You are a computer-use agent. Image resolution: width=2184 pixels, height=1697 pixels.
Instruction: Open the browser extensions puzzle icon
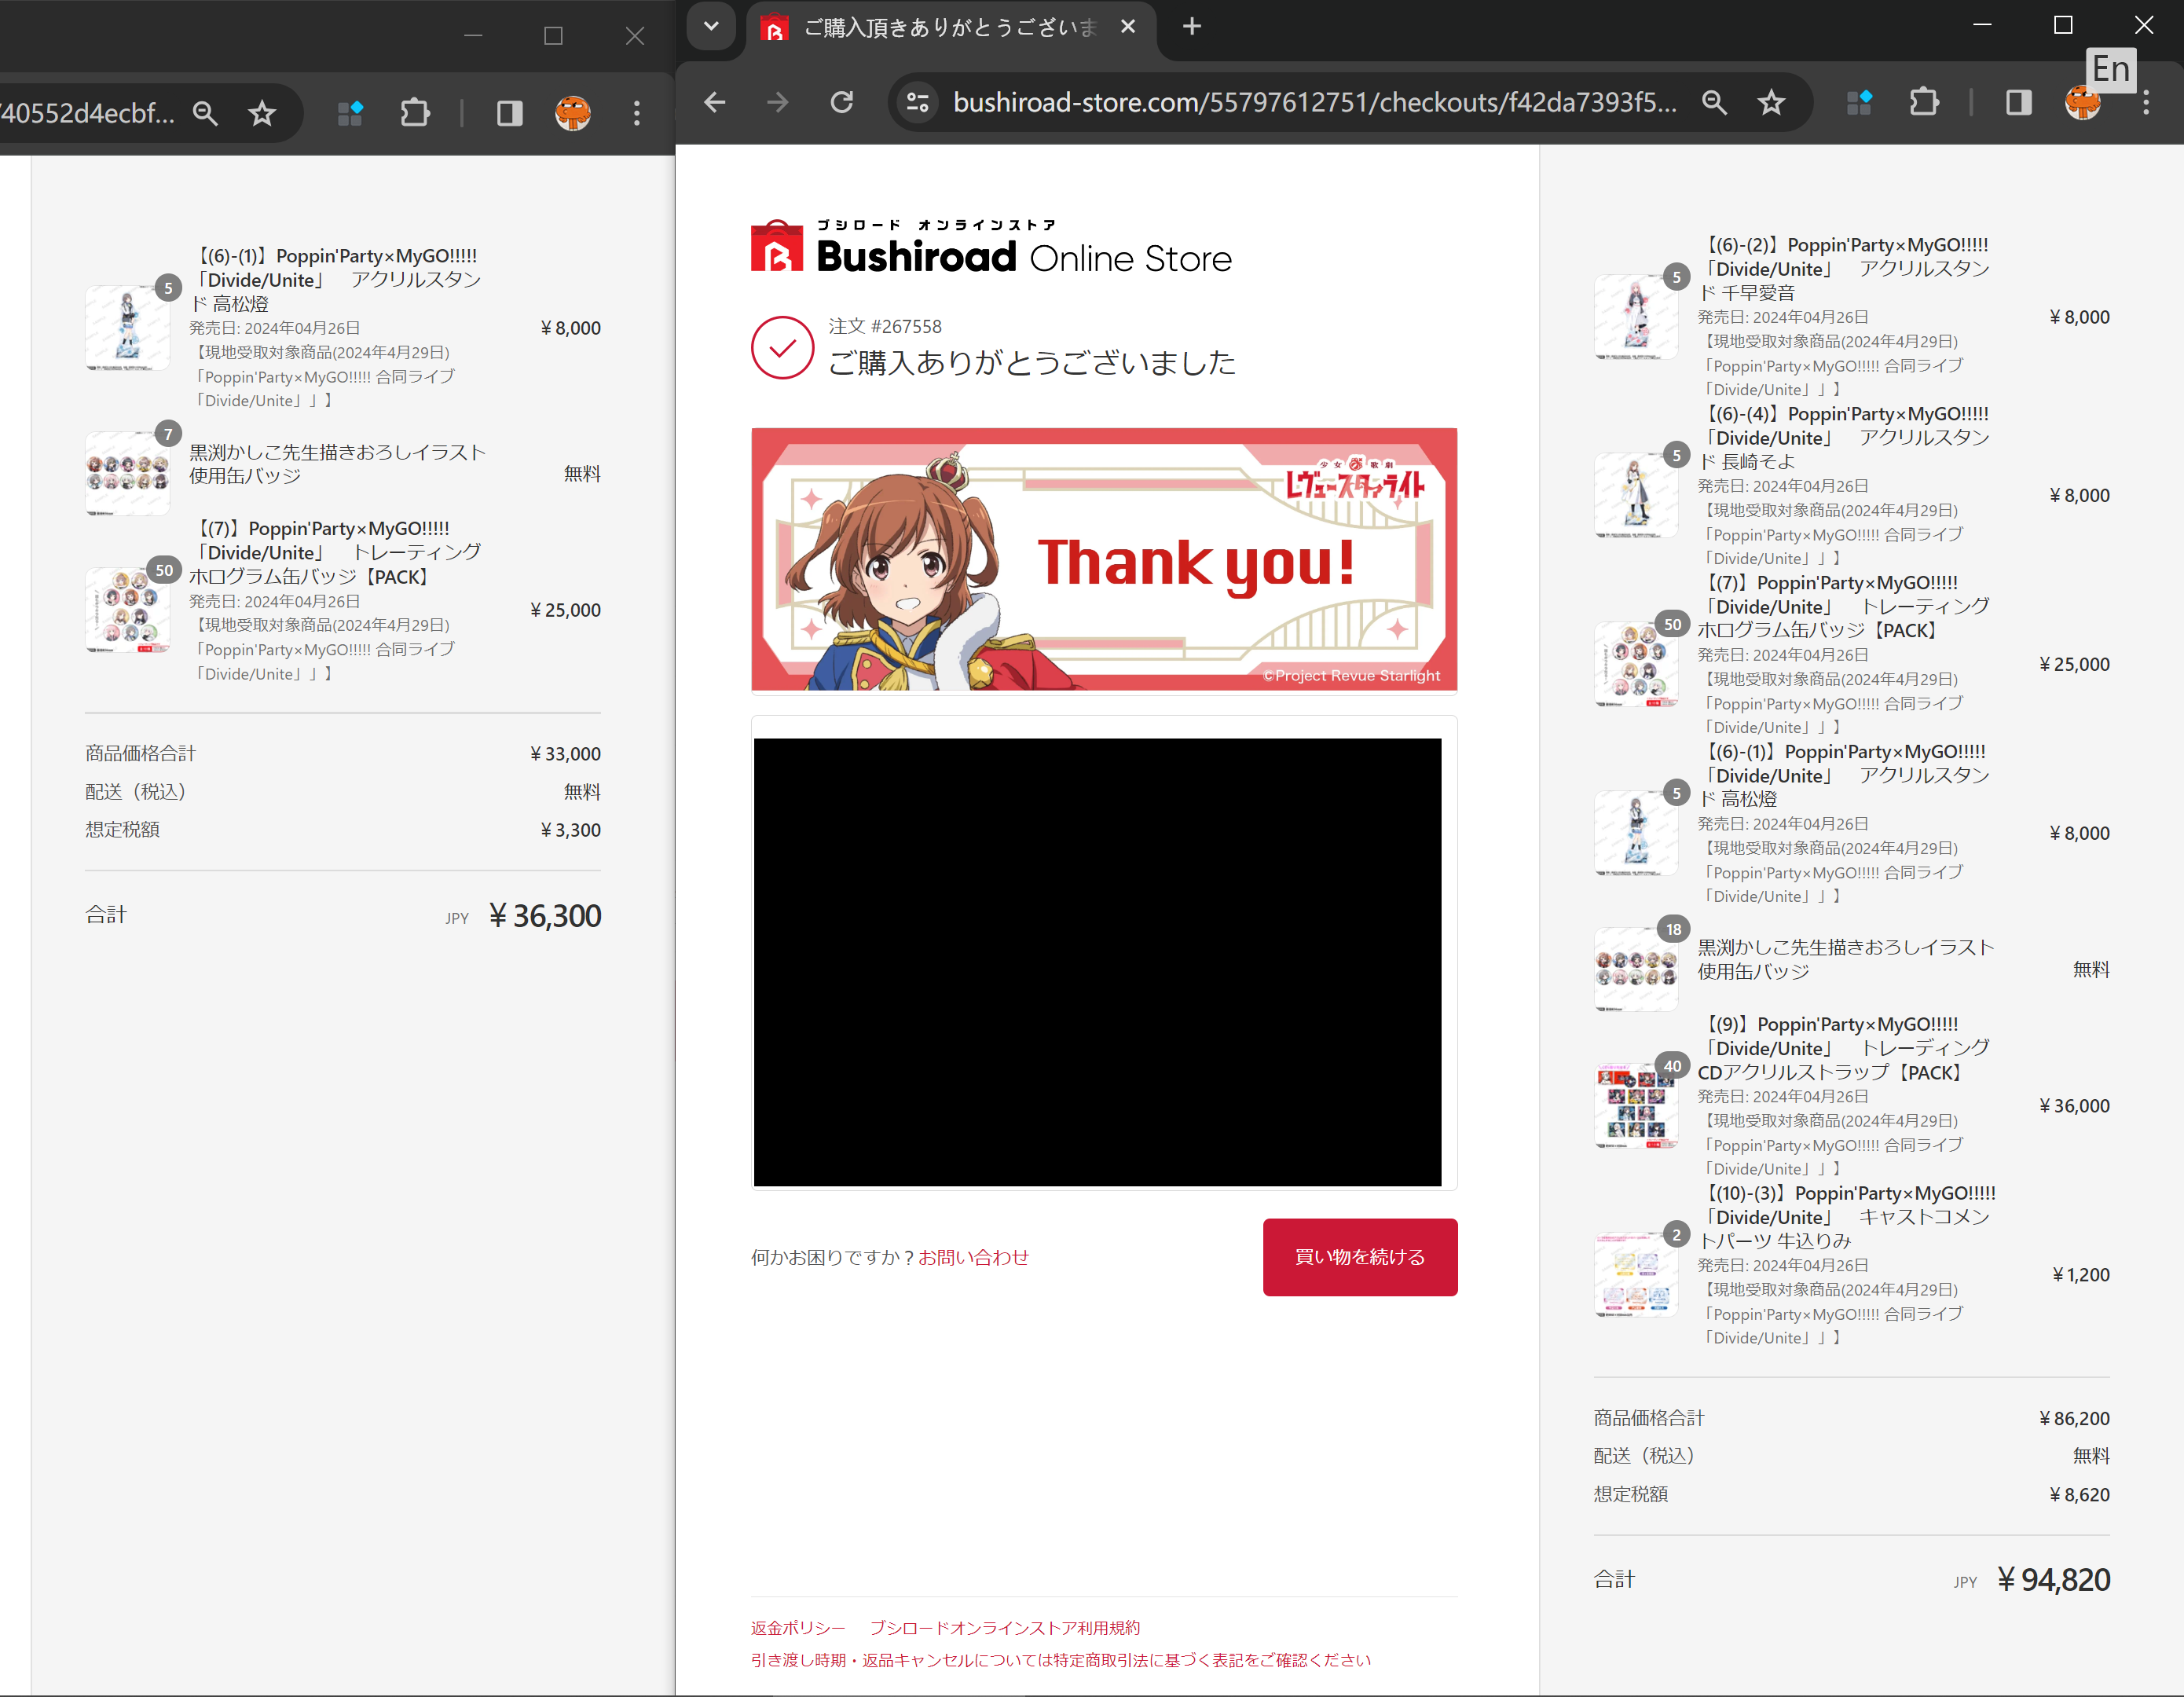click(x=1924, y=102)
